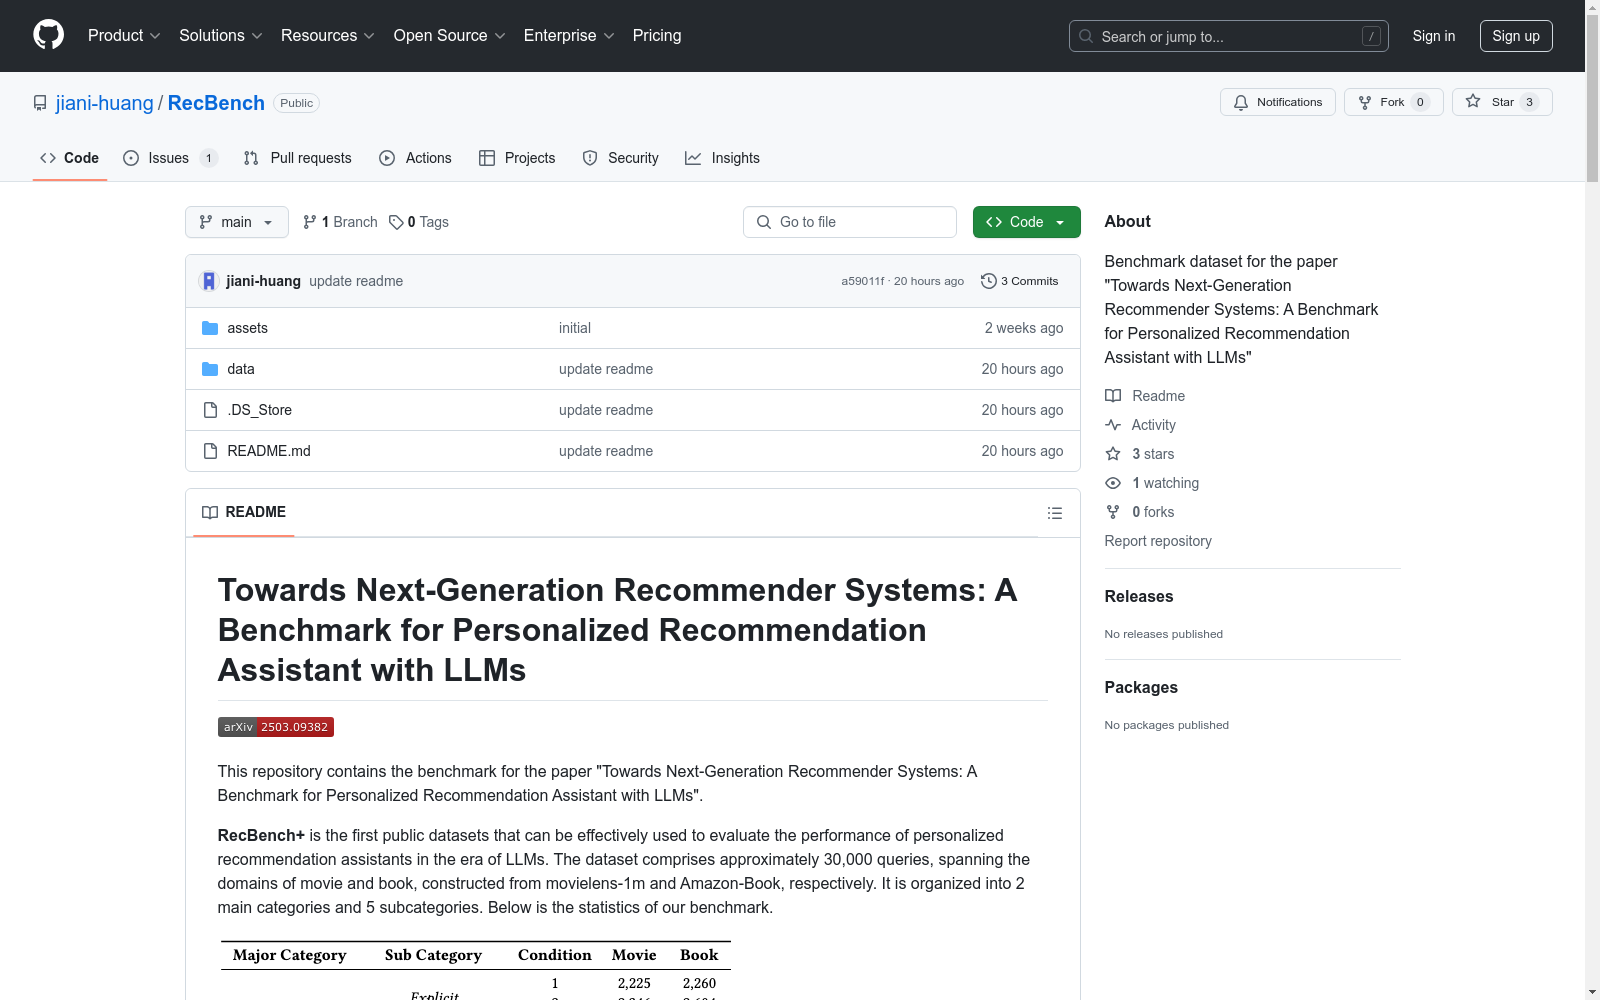Click the arXiv 2503.09382 badge
The width and height of the screenshot is (1600, 1000).
276,727
